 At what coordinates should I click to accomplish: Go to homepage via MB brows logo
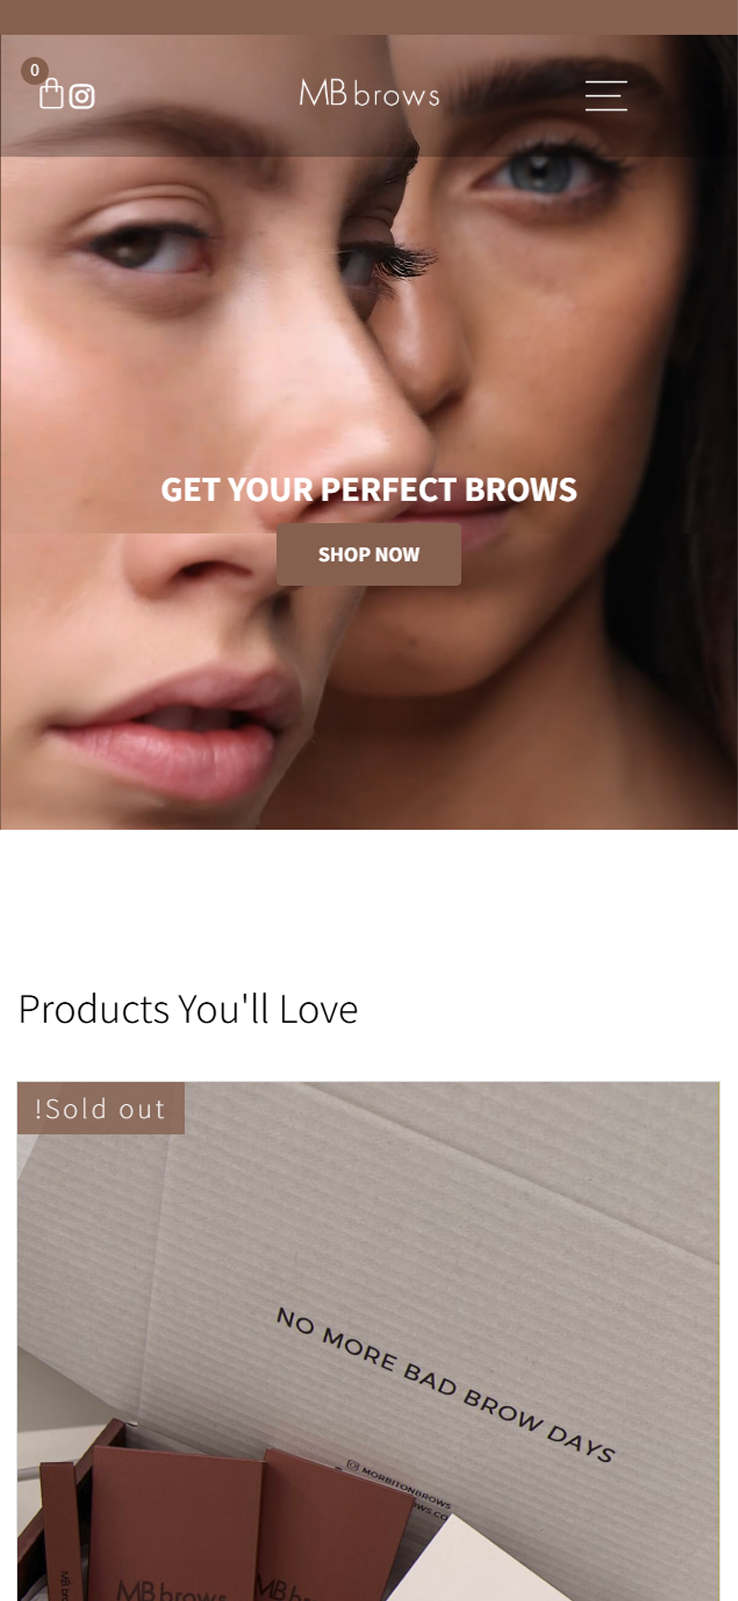point(369,94)
